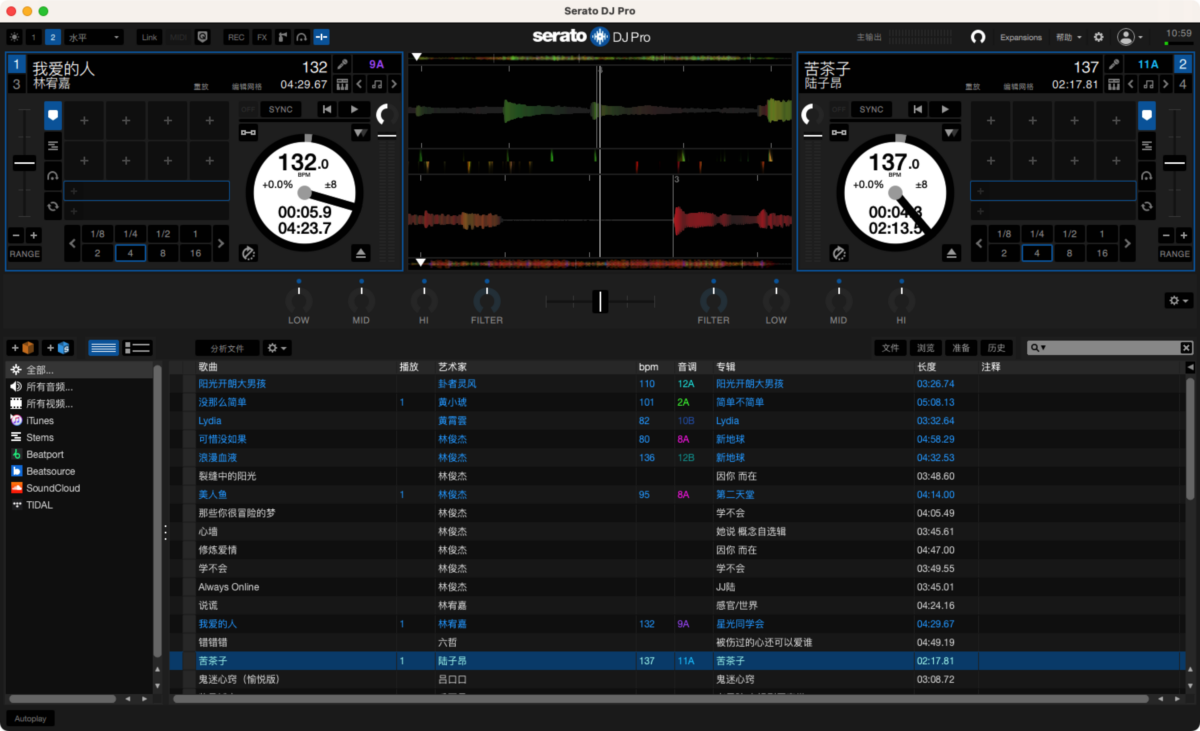The height and width of the screenshot is (731, 1200).
Task: Open the 浏览 browse tab
Action: coord(926,348)
